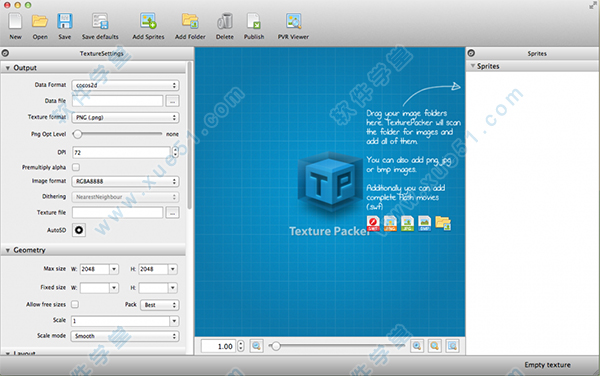The image size is (600, 376).
Task: Click the Texture file input field
Action: (118, 213)
